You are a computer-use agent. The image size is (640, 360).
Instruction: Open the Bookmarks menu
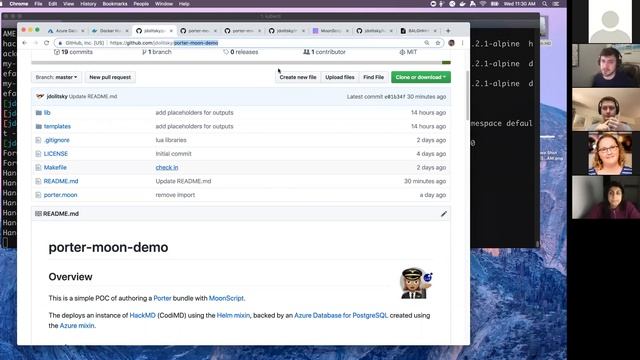pos(115,4)
